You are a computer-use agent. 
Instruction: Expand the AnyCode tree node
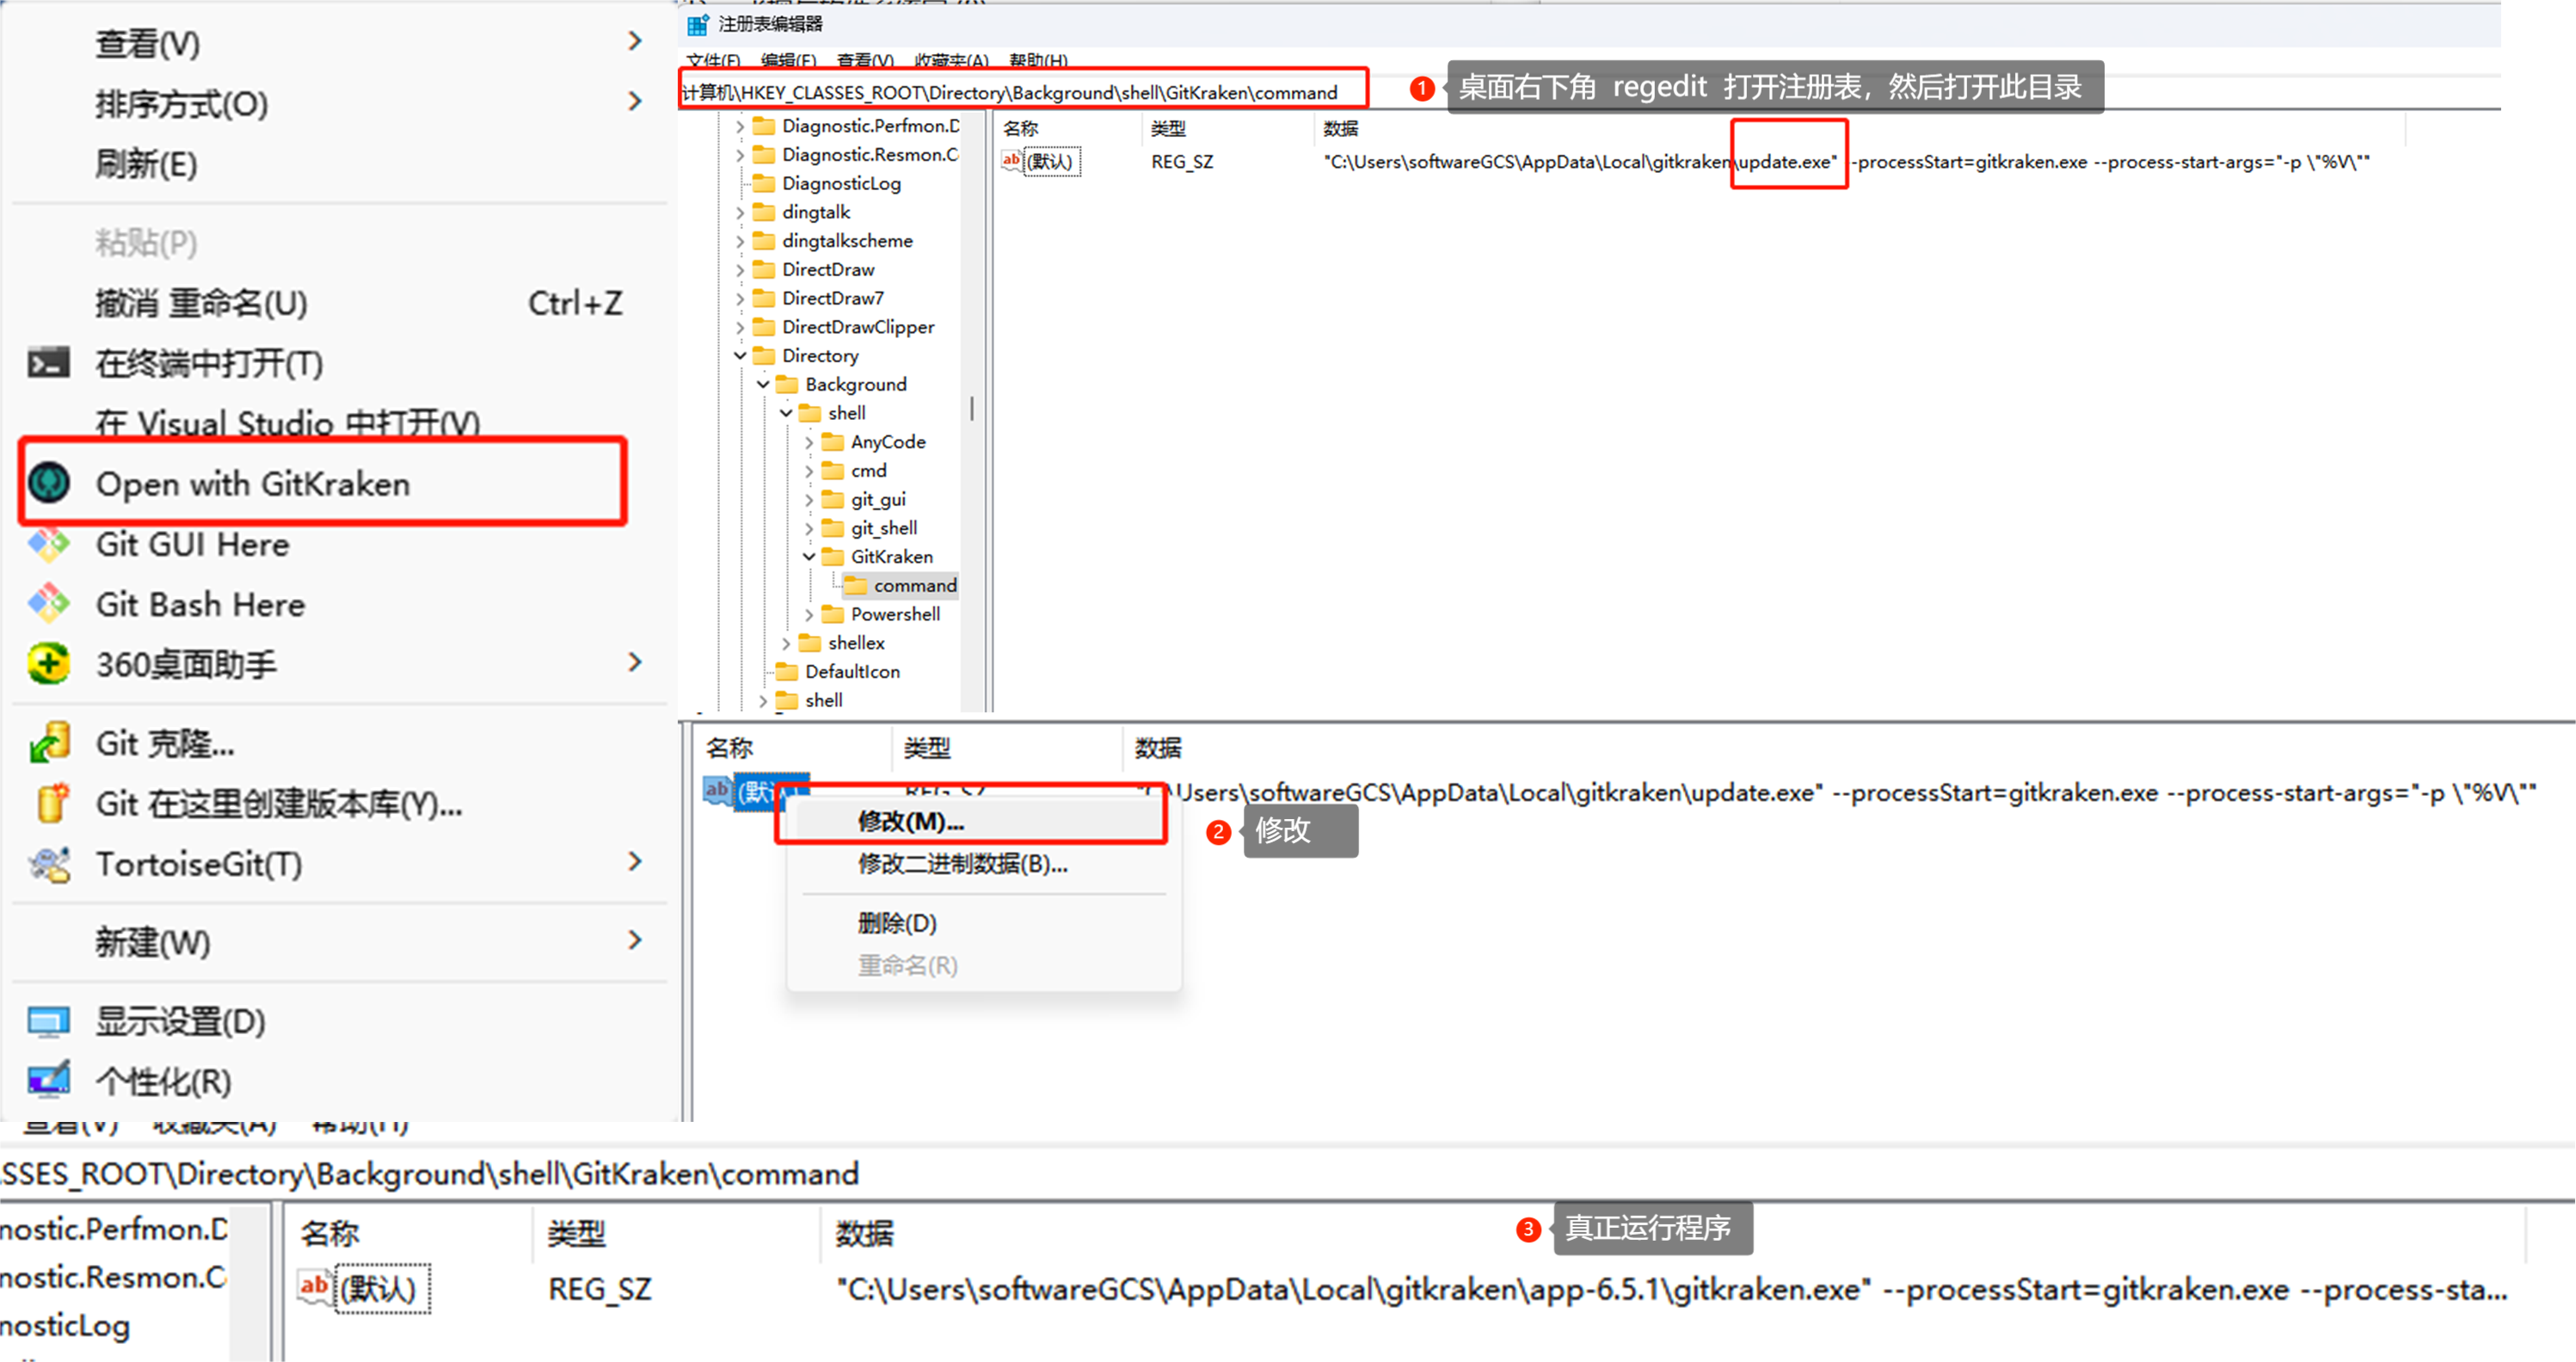[809, 441]
